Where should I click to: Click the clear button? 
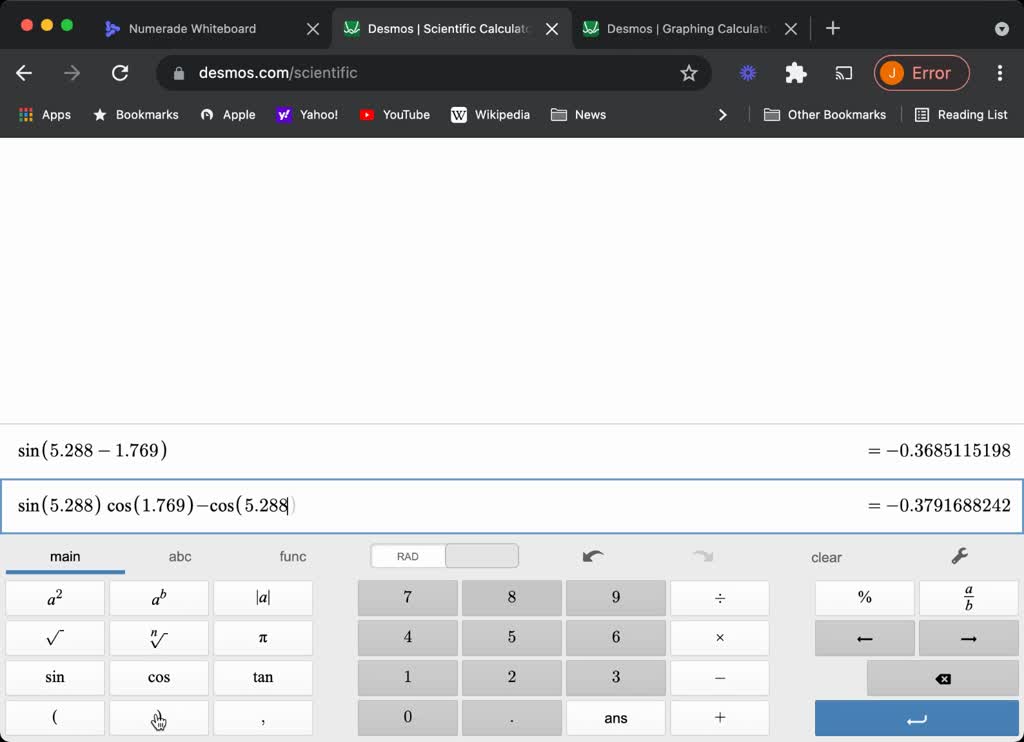(x=826, y=557)
